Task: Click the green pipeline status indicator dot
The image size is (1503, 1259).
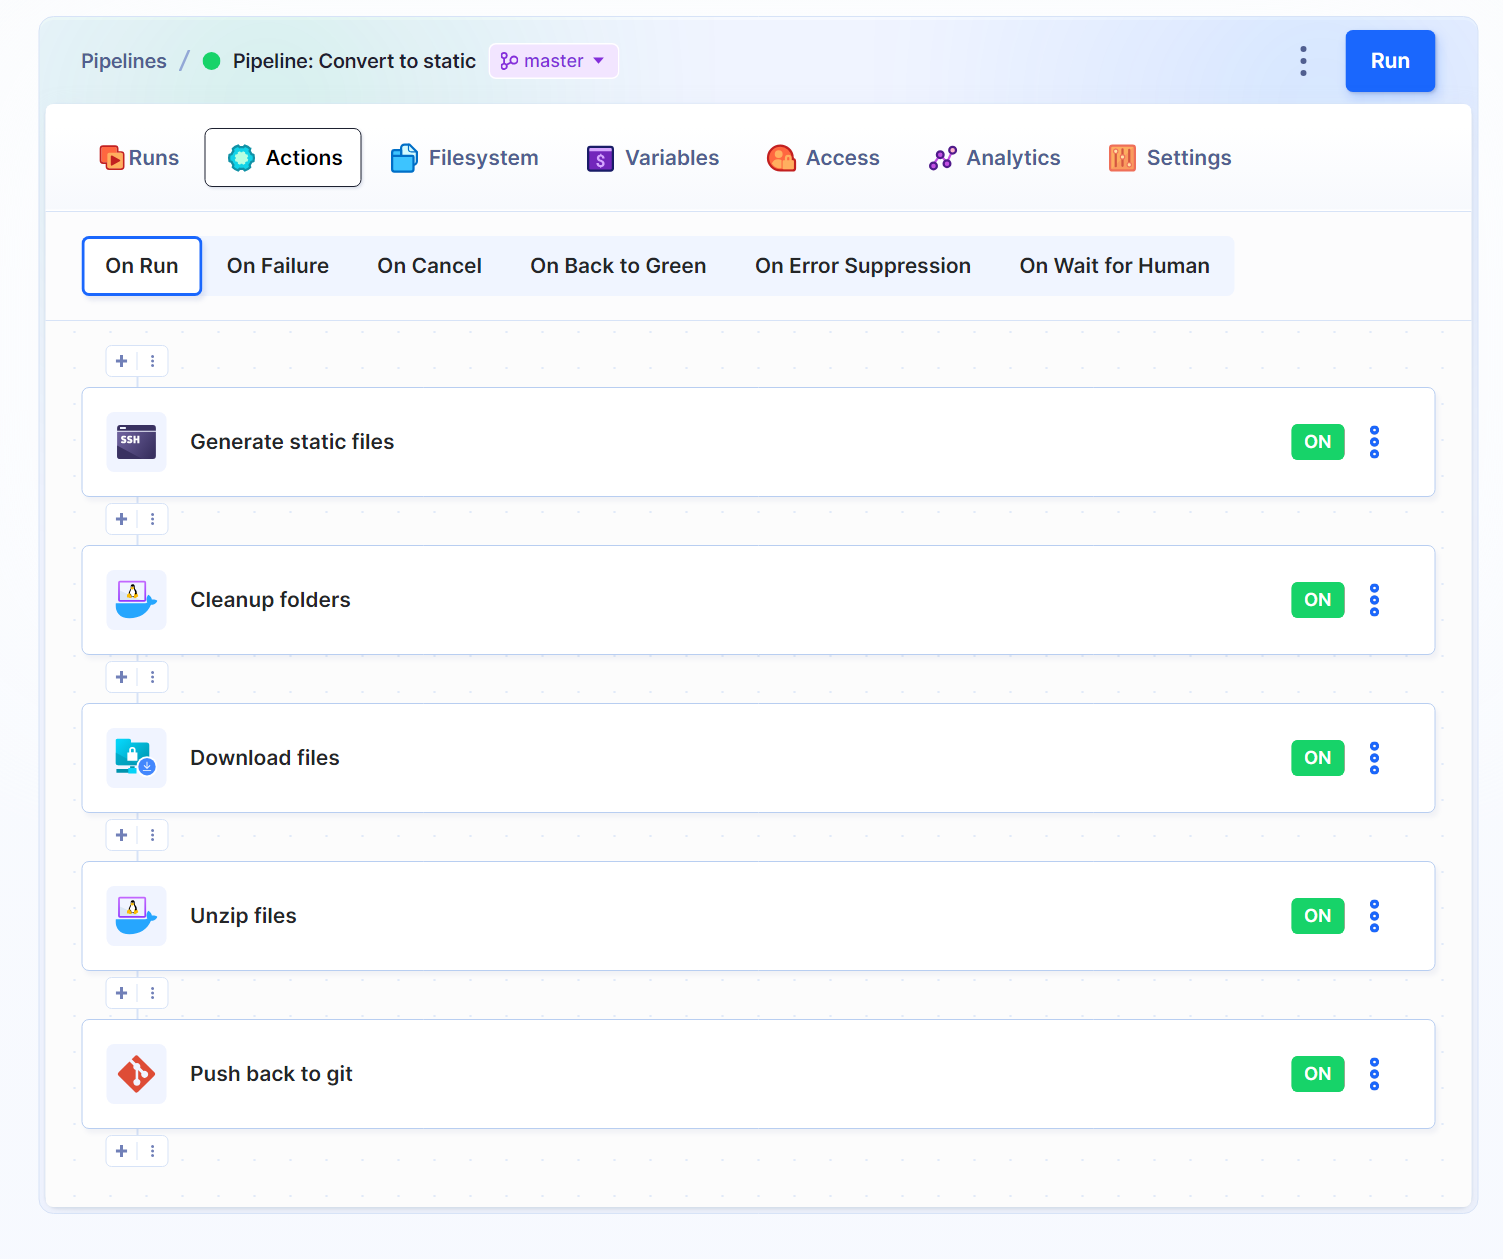Action: 211,61
